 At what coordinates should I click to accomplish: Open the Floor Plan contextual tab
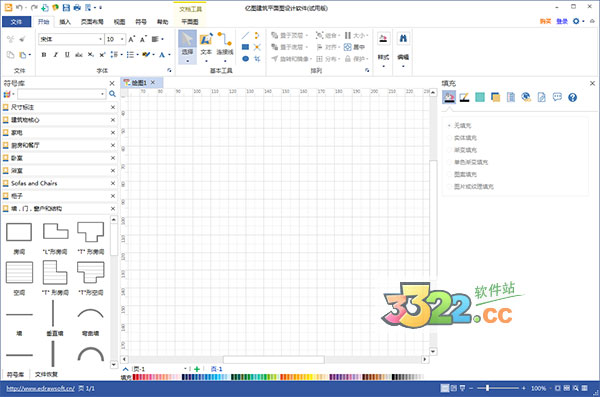pyautogui.click(x=190, y=22)
